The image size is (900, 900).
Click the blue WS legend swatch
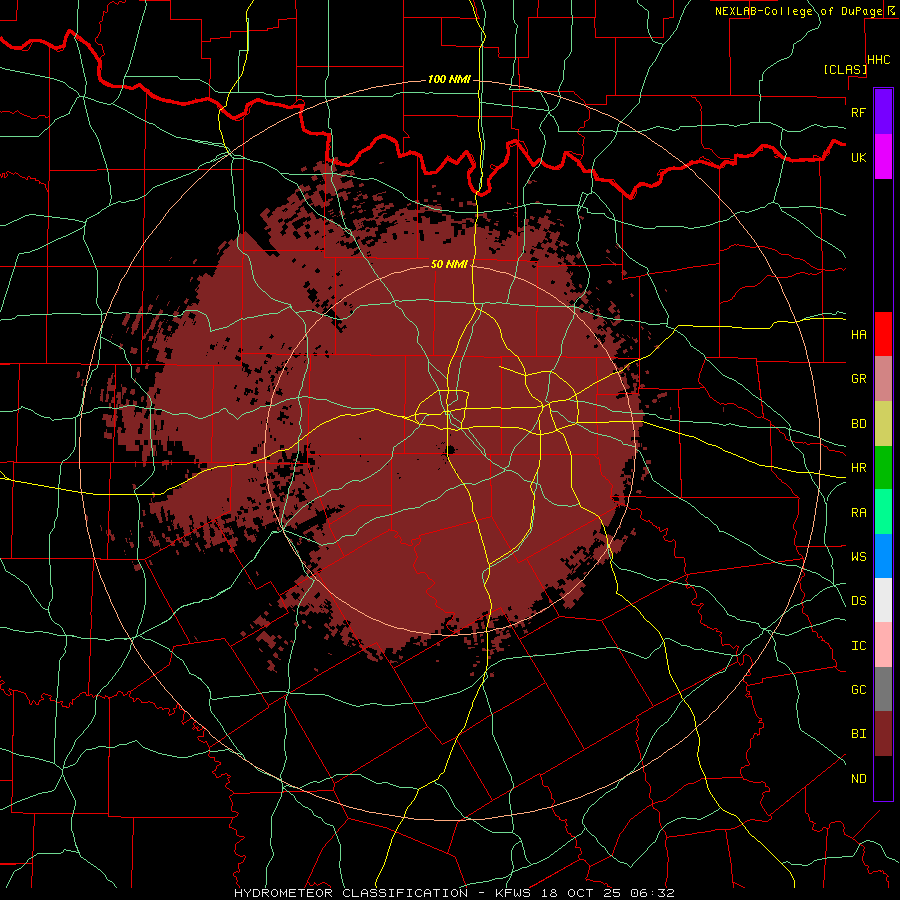coord(883,556)
